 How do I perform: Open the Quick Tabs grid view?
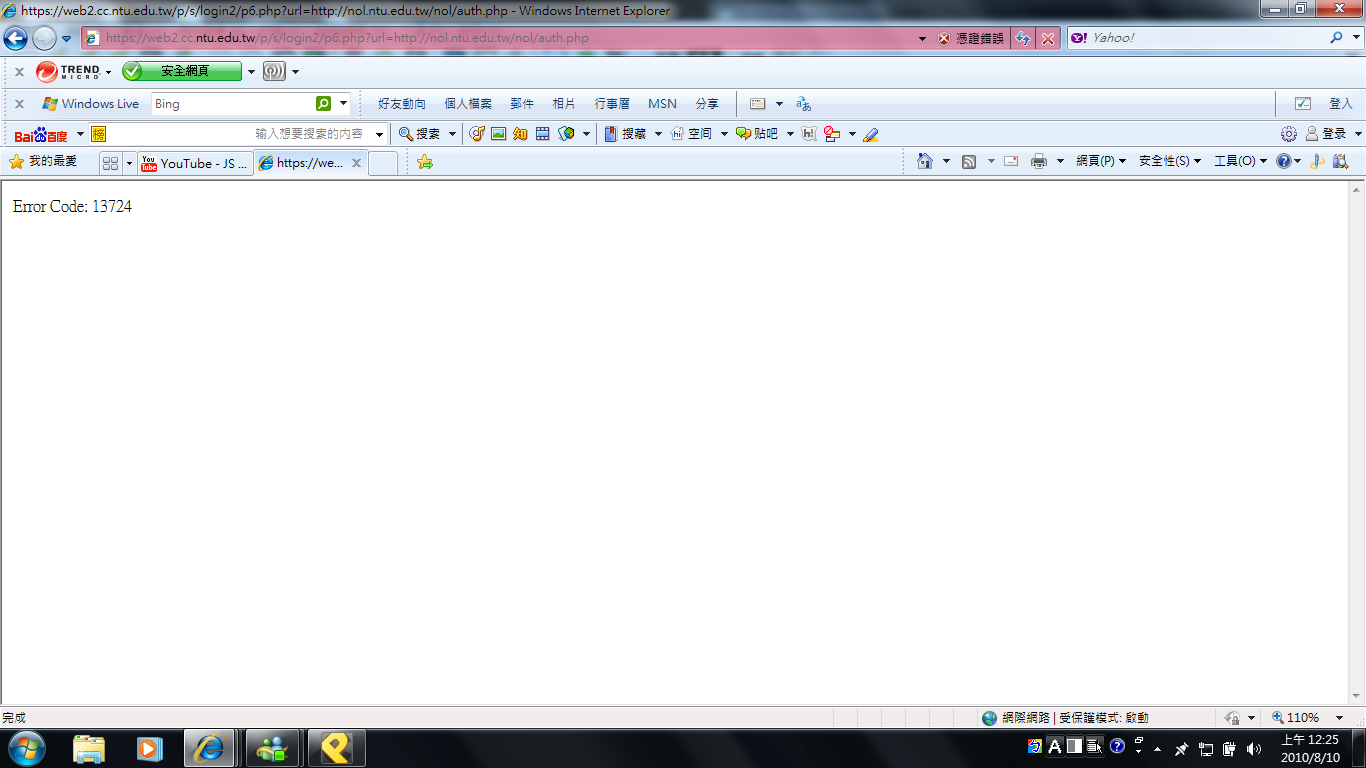tap(110, 163)
